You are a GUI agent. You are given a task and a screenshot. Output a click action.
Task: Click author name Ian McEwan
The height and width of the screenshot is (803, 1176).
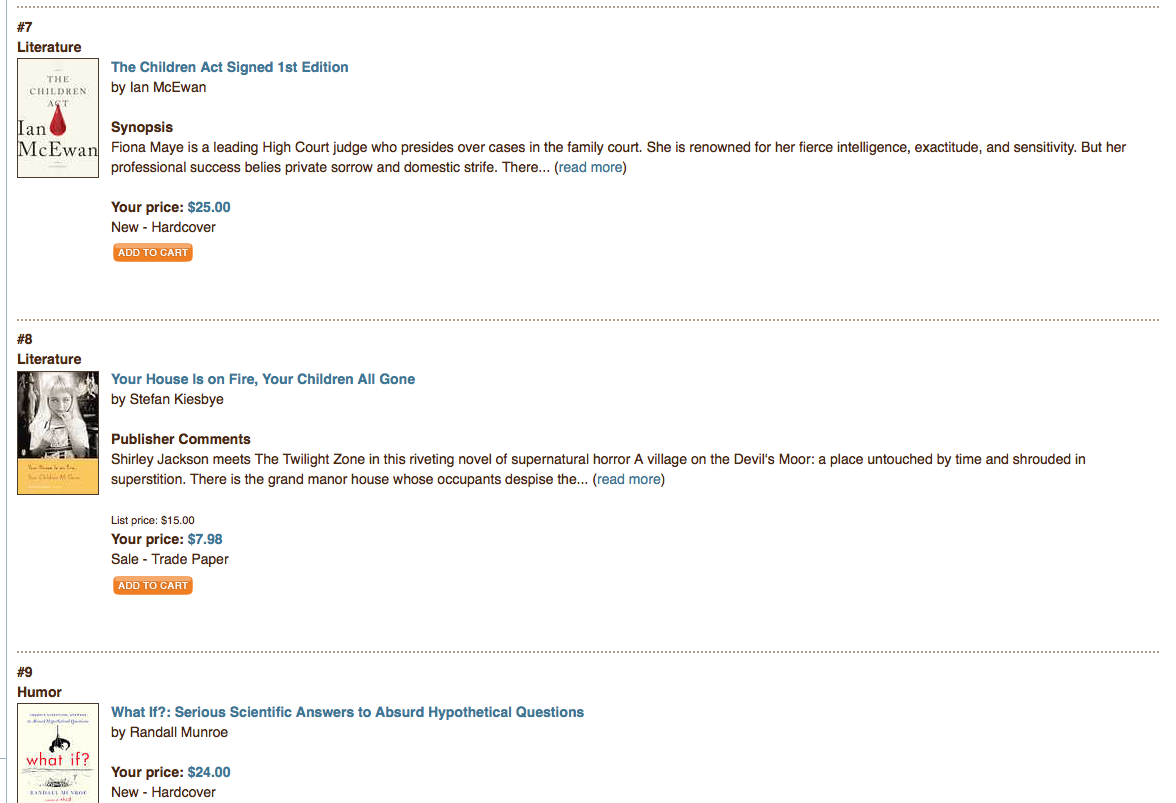tap(168, 87)
